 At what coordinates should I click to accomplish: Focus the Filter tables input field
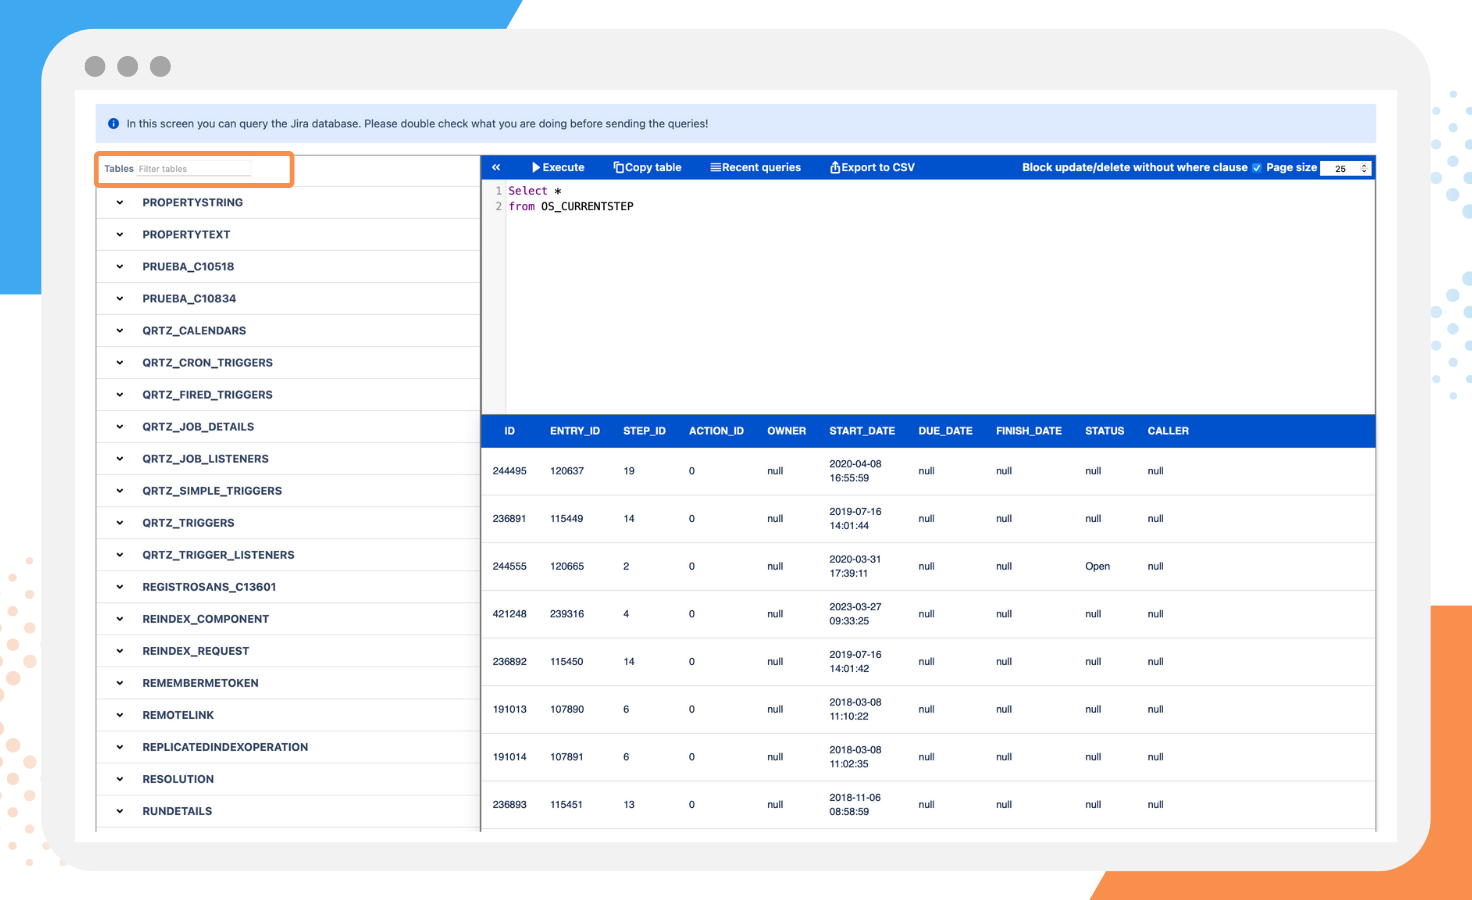(194, 169)
